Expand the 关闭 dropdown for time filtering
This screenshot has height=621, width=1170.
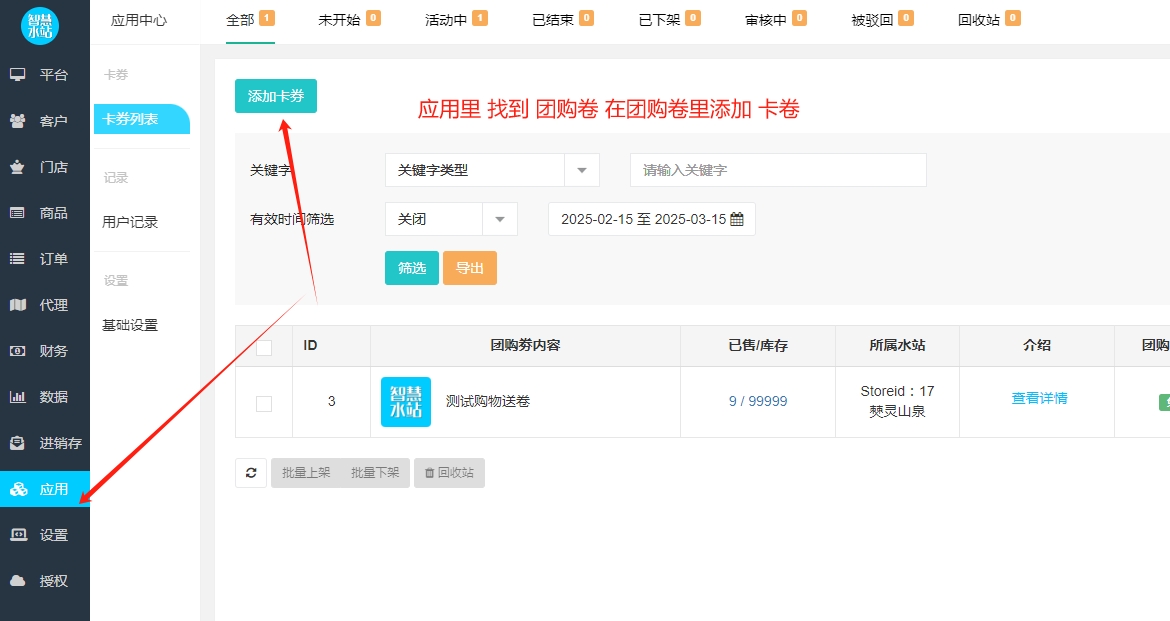click(x=450, y=219)
